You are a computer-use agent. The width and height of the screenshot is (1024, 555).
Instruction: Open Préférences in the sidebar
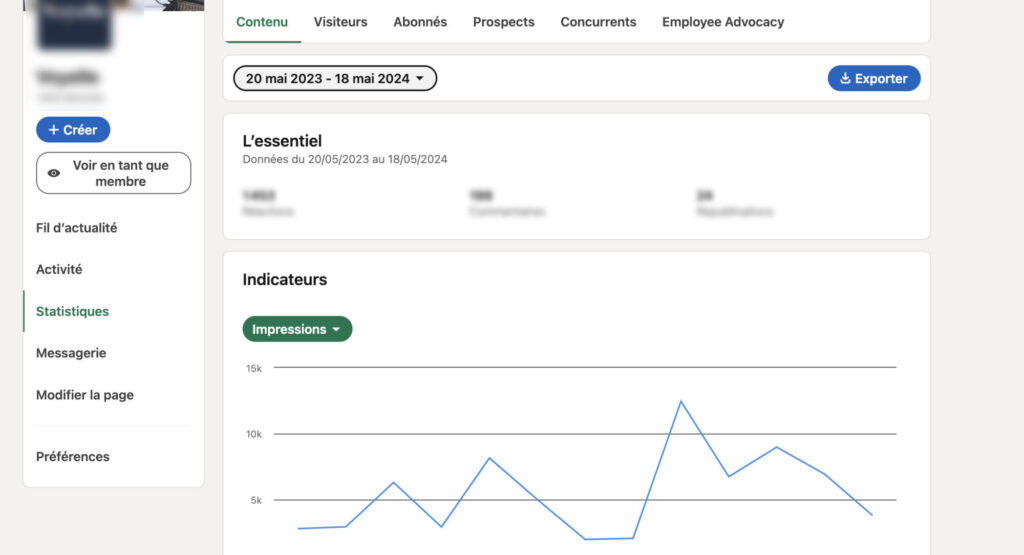coord(72,457)
